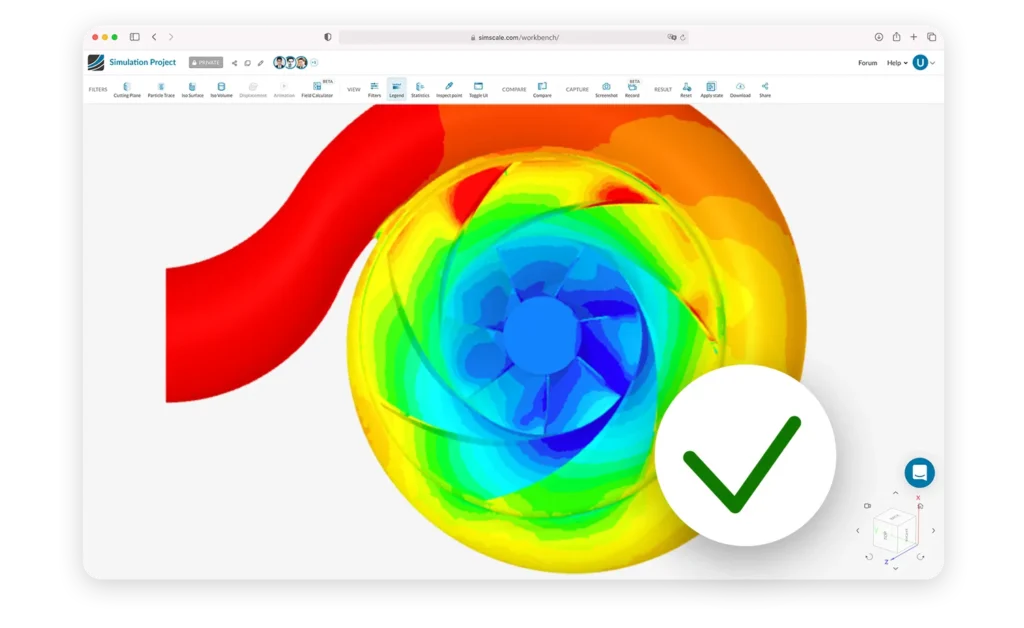Image resolution: width=1024 pixels, height=628 pixels.
Task: Expand the additional collaborators badge
Action: tap(314, 63)
